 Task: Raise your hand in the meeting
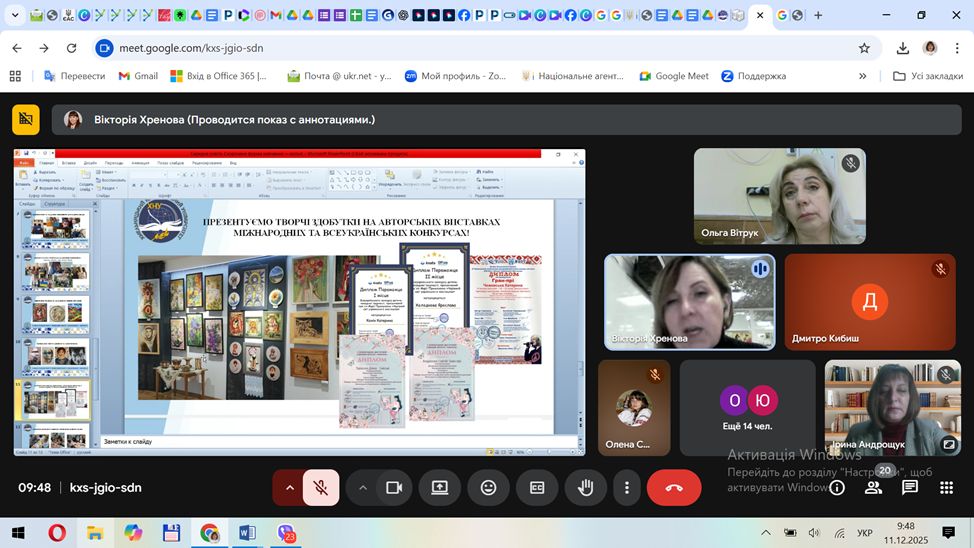pos(585,488)
